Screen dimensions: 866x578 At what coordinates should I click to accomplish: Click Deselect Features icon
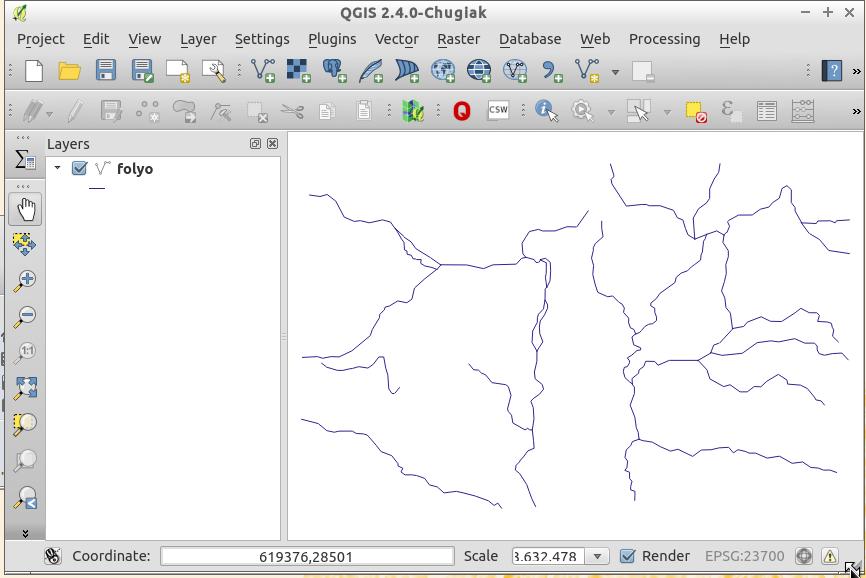[696, 112]
